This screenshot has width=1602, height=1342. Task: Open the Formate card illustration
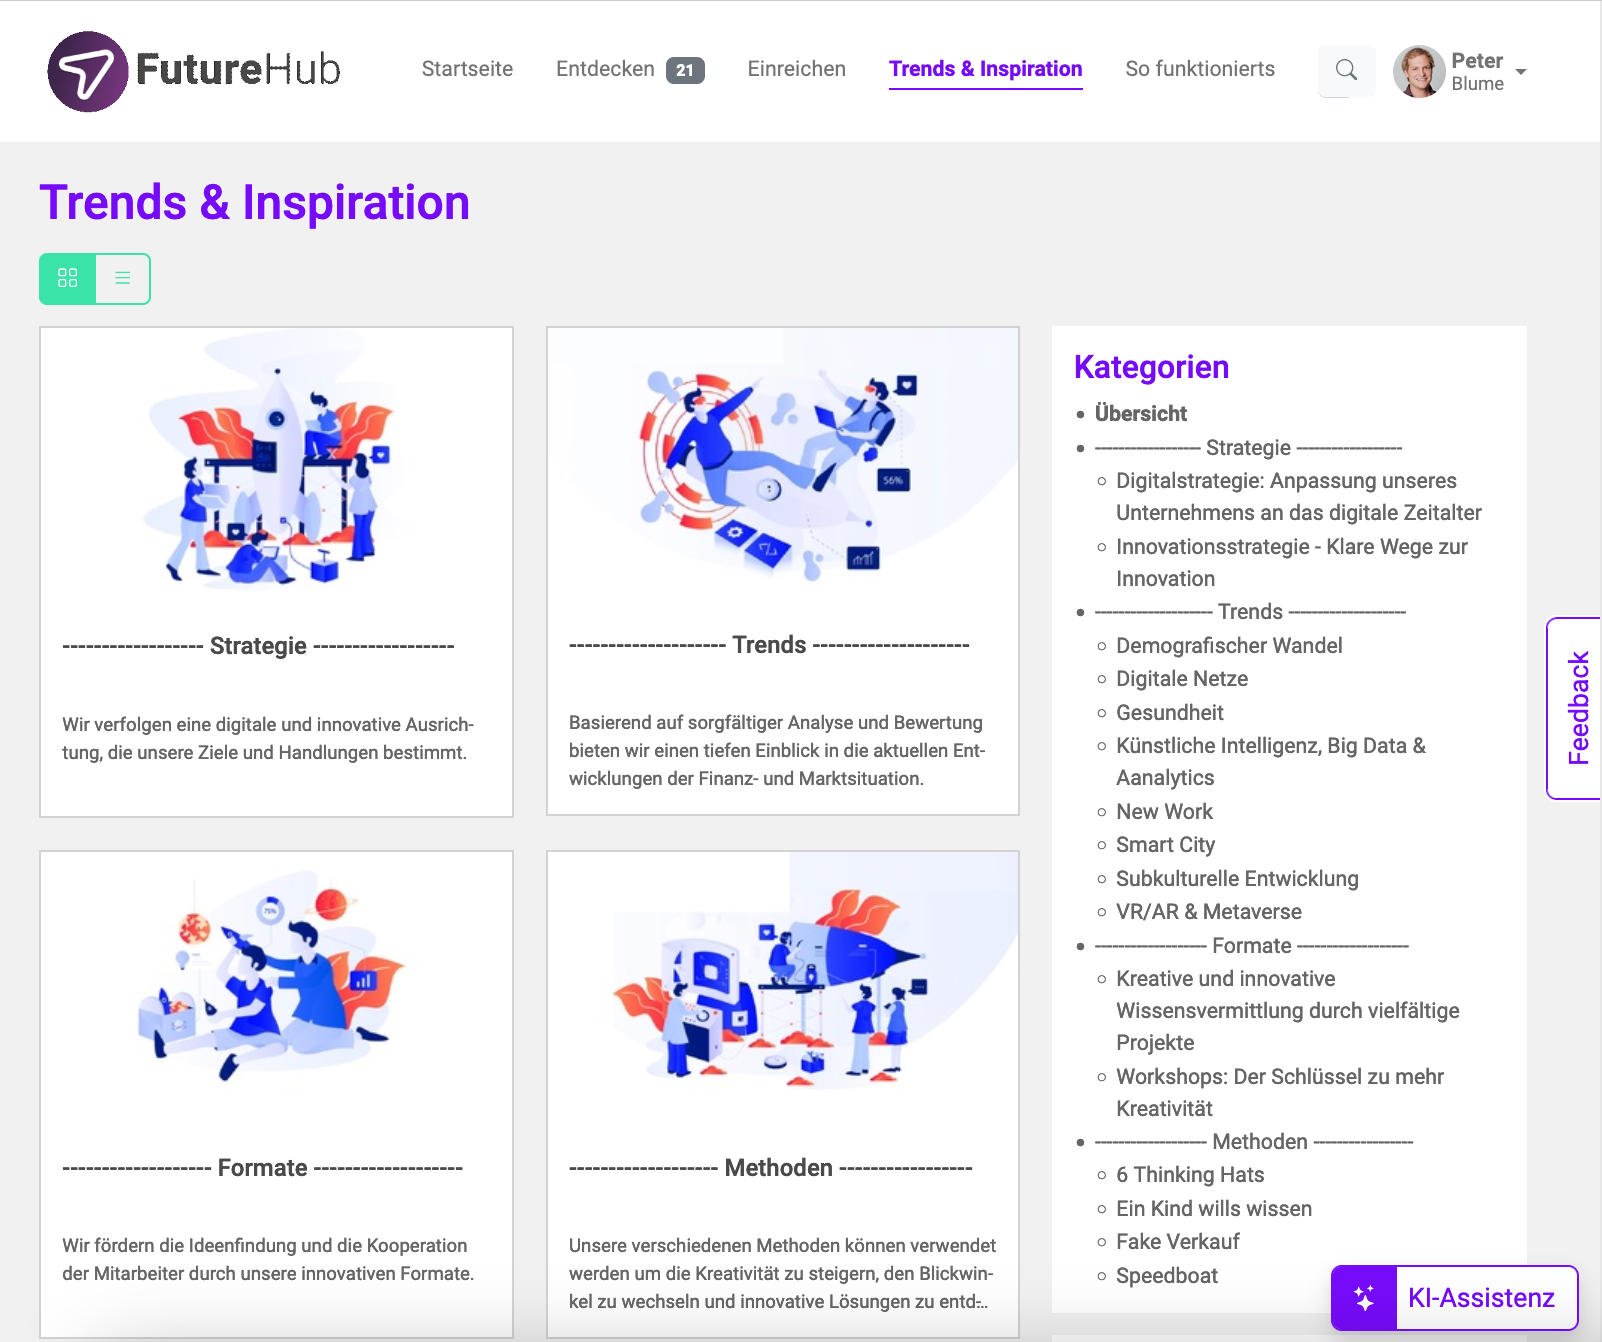pos(276,980)
